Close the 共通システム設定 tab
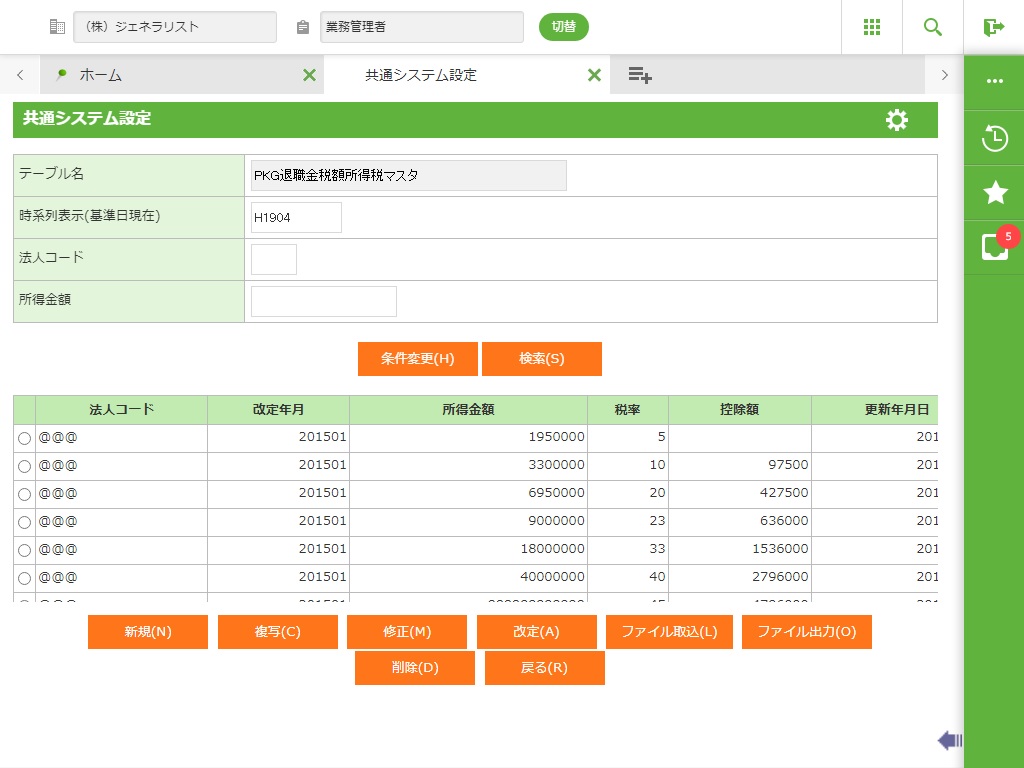The width and height of the screenshot is (1024, 768). tap(594, 75)
